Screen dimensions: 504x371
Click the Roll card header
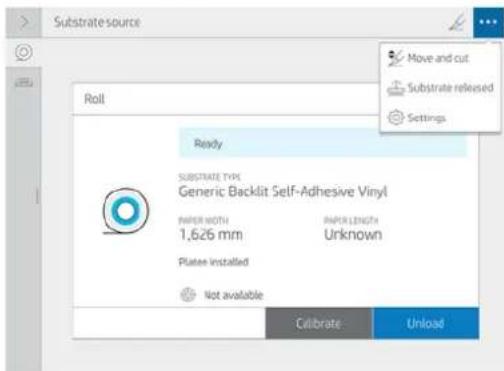click(x=227, y=99)
